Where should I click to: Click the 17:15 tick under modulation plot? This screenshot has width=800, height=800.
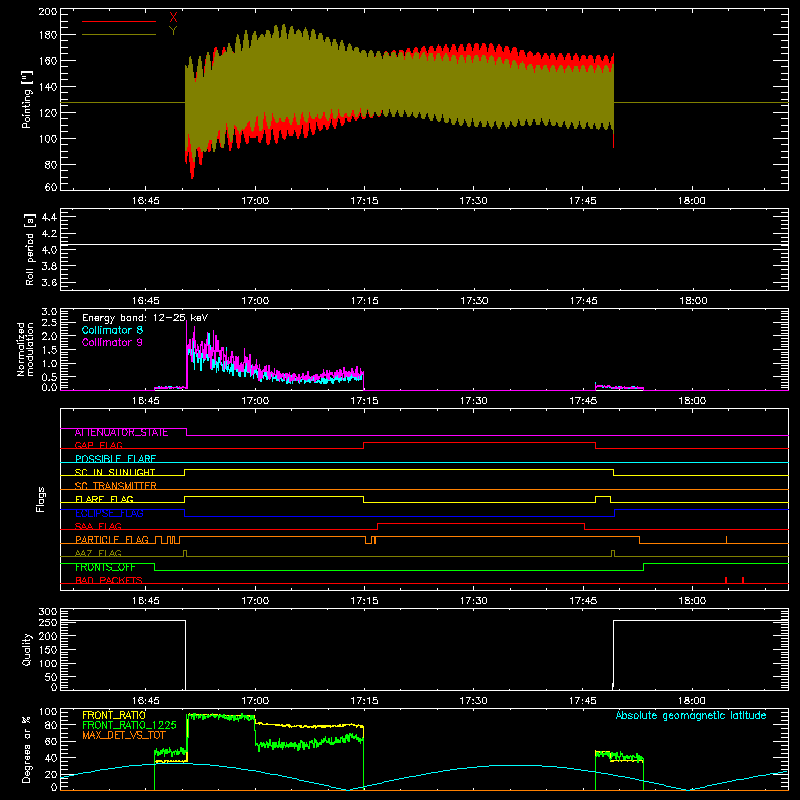click(364, 401)
